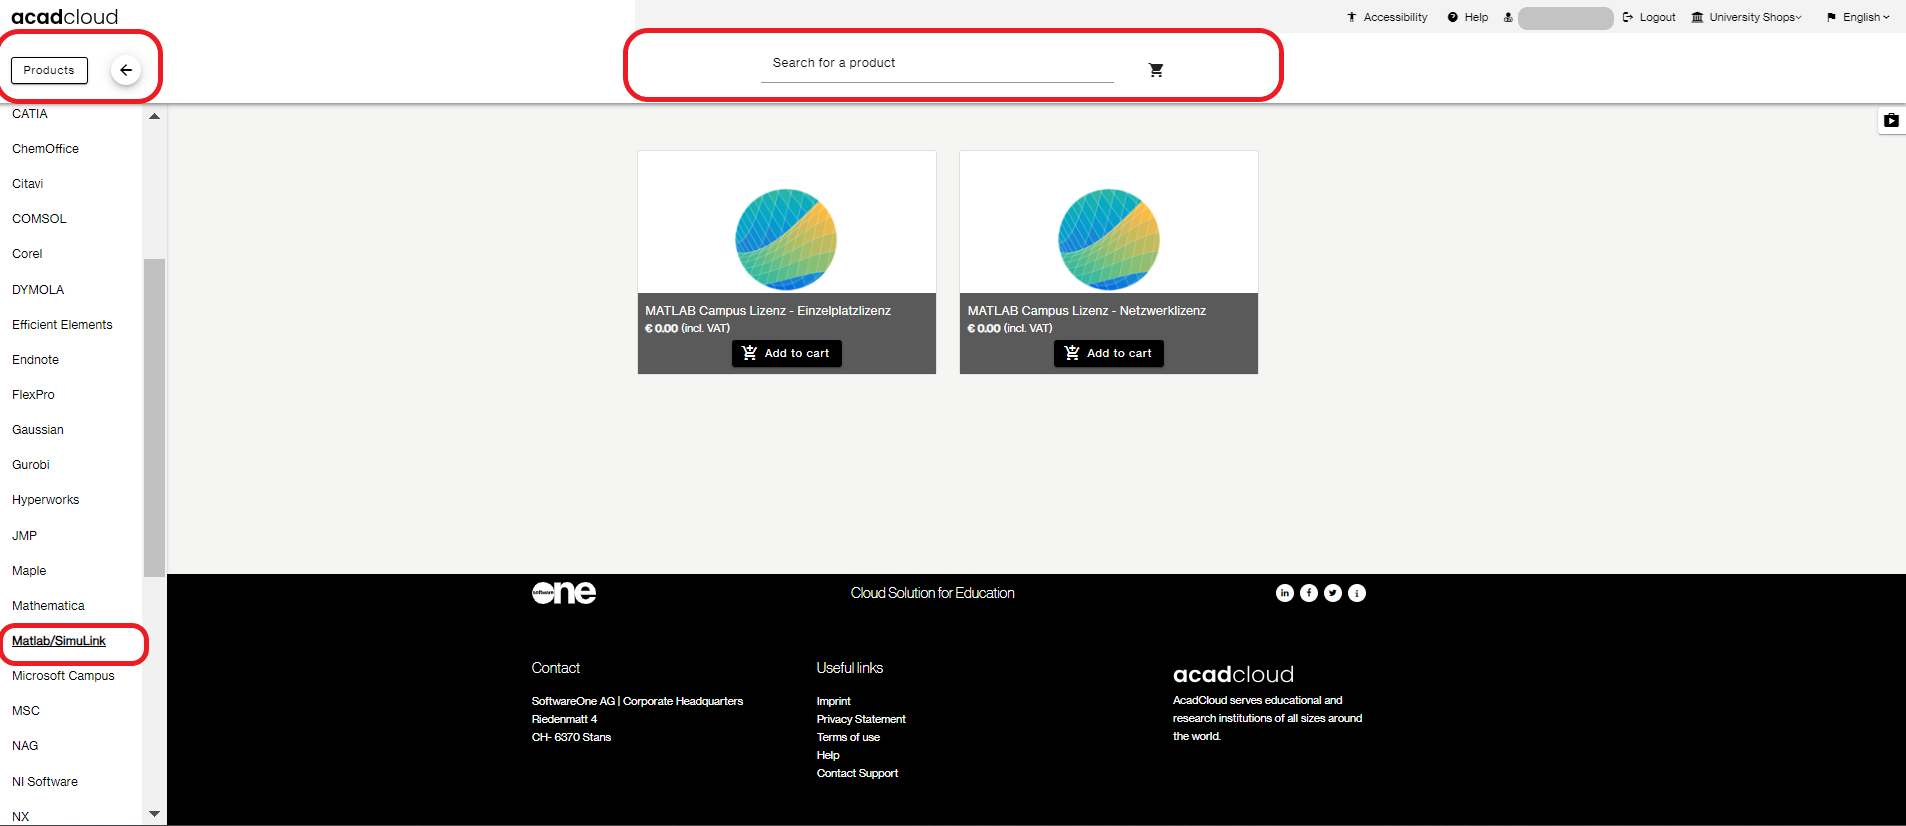Open the video tutorial icon at right edge
Image resolution: width=1906 pixels, height=826 pixels.
[x=1891, y=121]
